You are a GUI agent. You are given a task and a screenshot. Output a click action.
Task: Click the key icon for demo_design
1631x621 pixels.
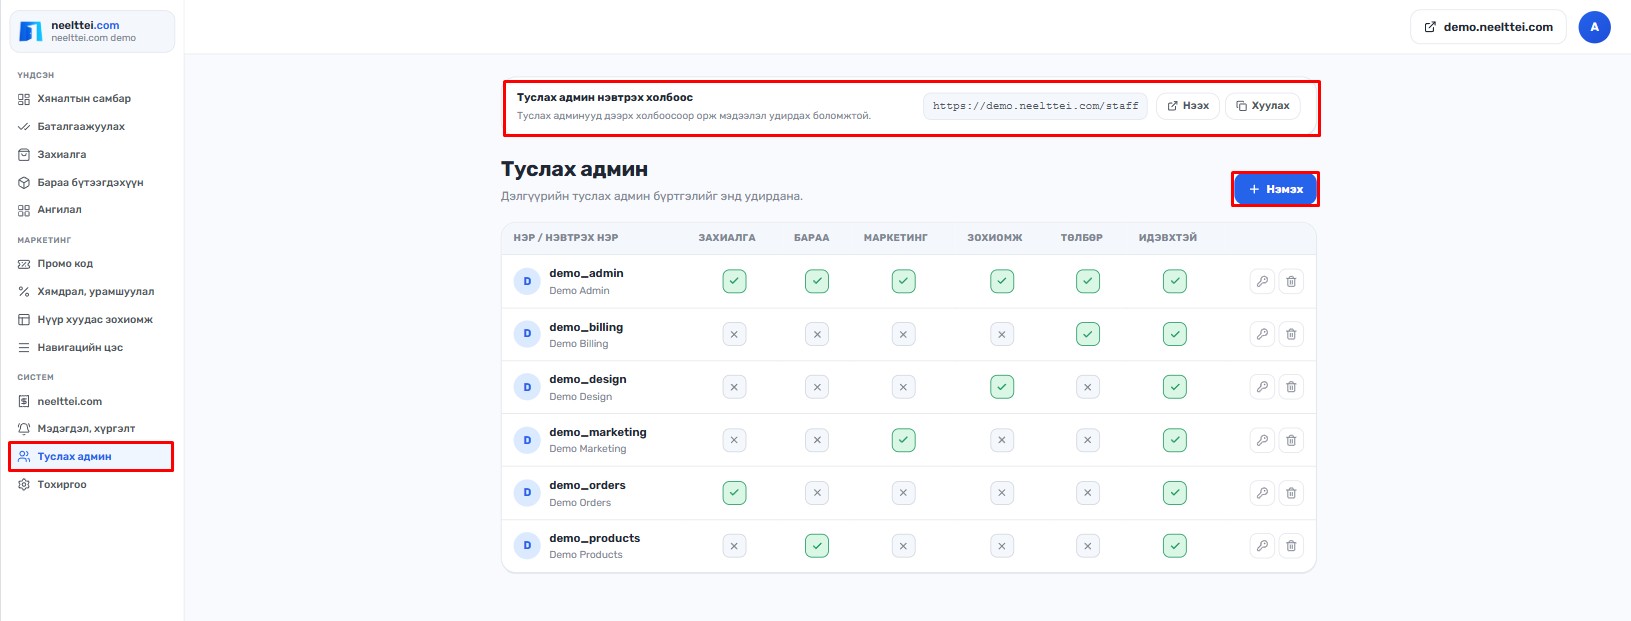pos(1262,387)
